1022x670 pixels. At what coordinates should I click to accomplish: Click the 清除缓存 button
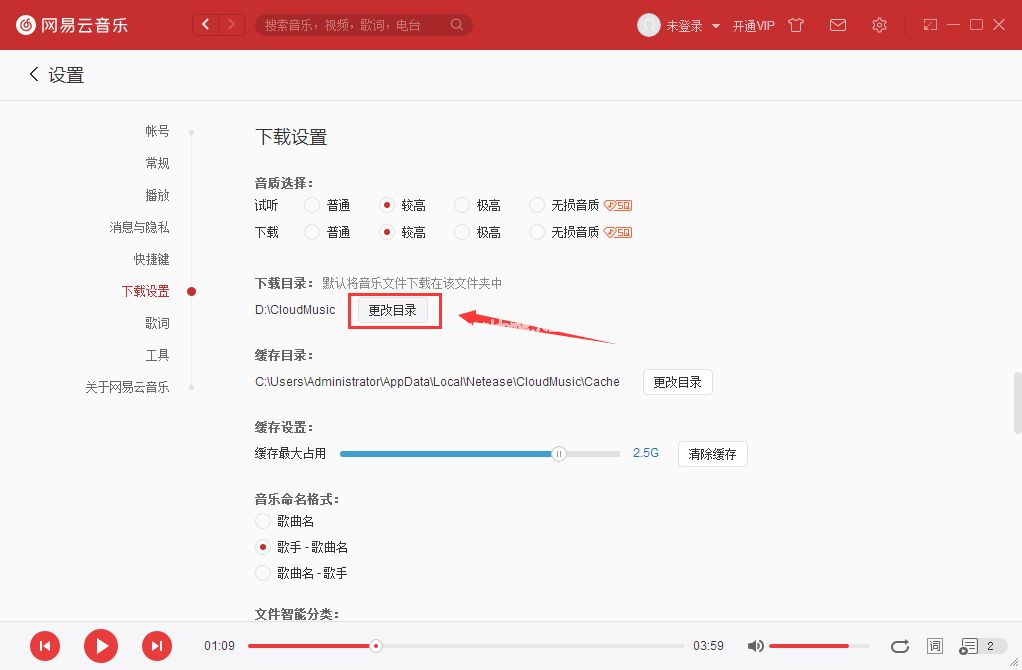click(713, 454)
